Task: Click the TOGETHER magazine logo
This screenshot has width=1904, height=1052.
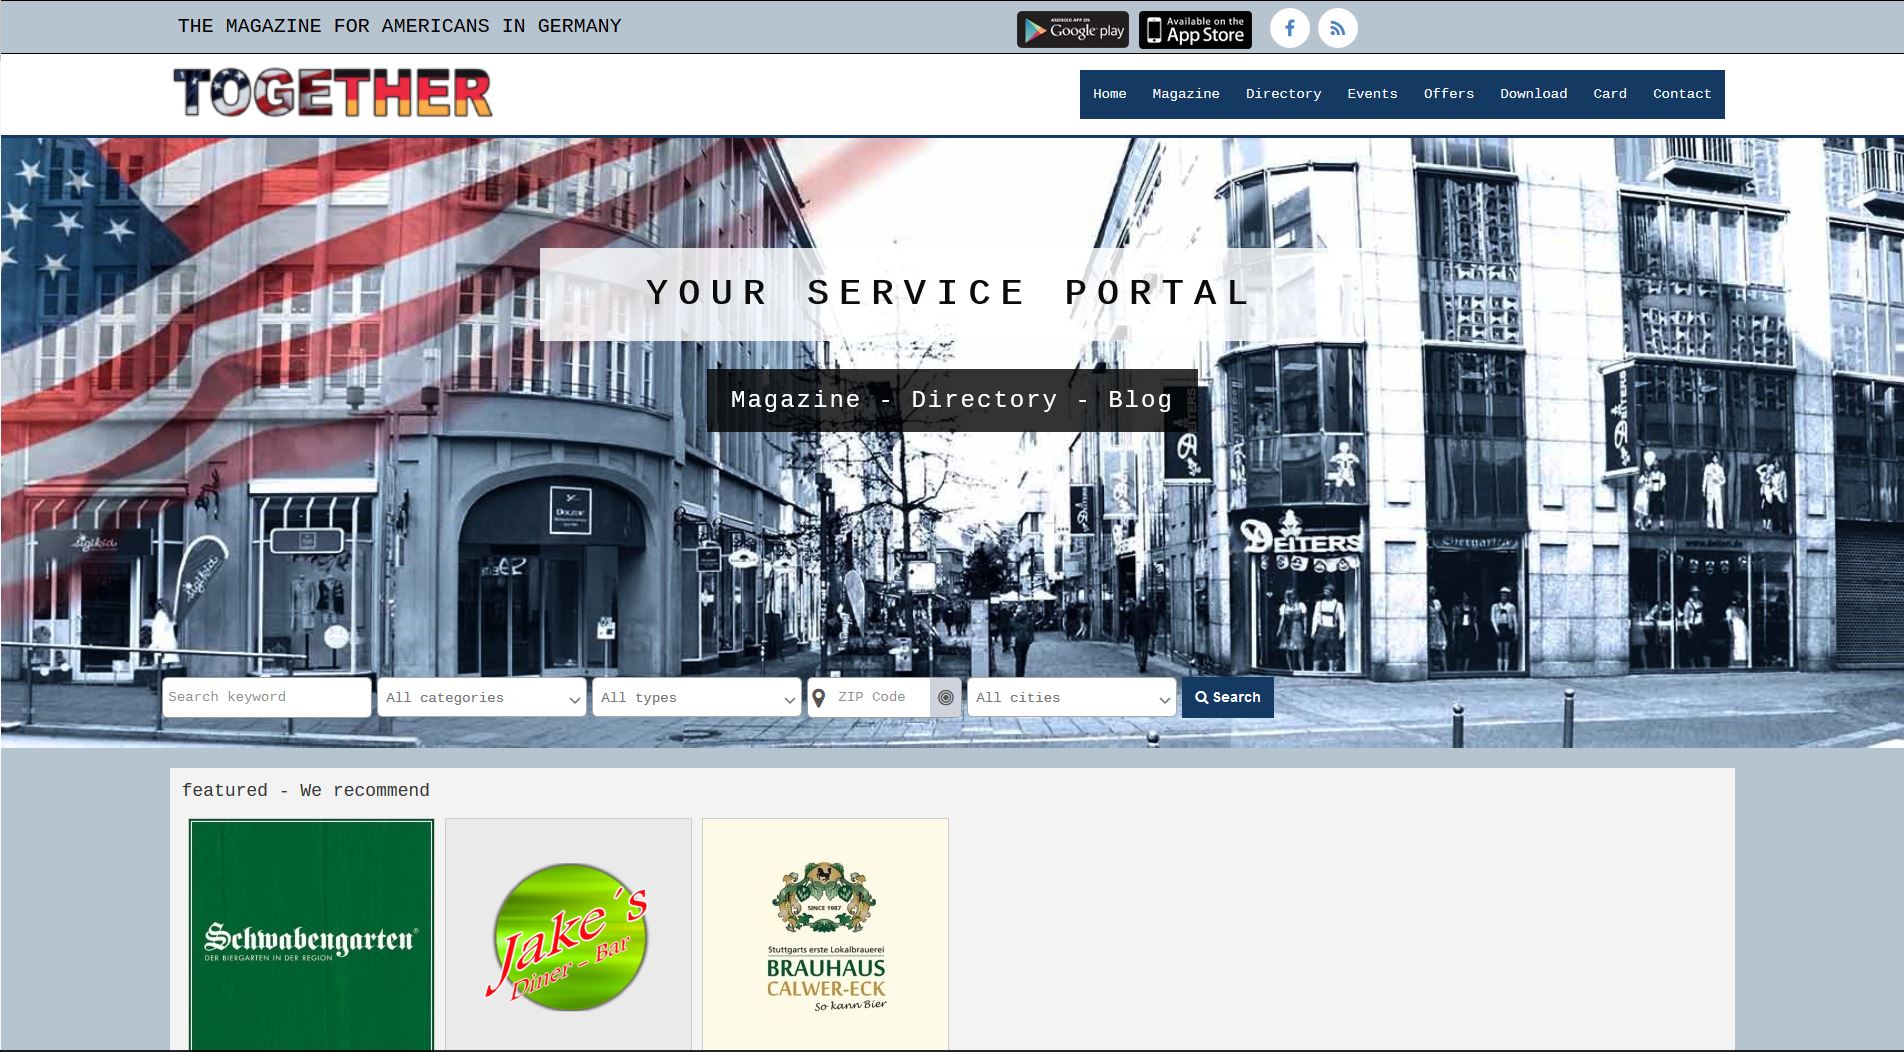Action: [x=333, y=93]
